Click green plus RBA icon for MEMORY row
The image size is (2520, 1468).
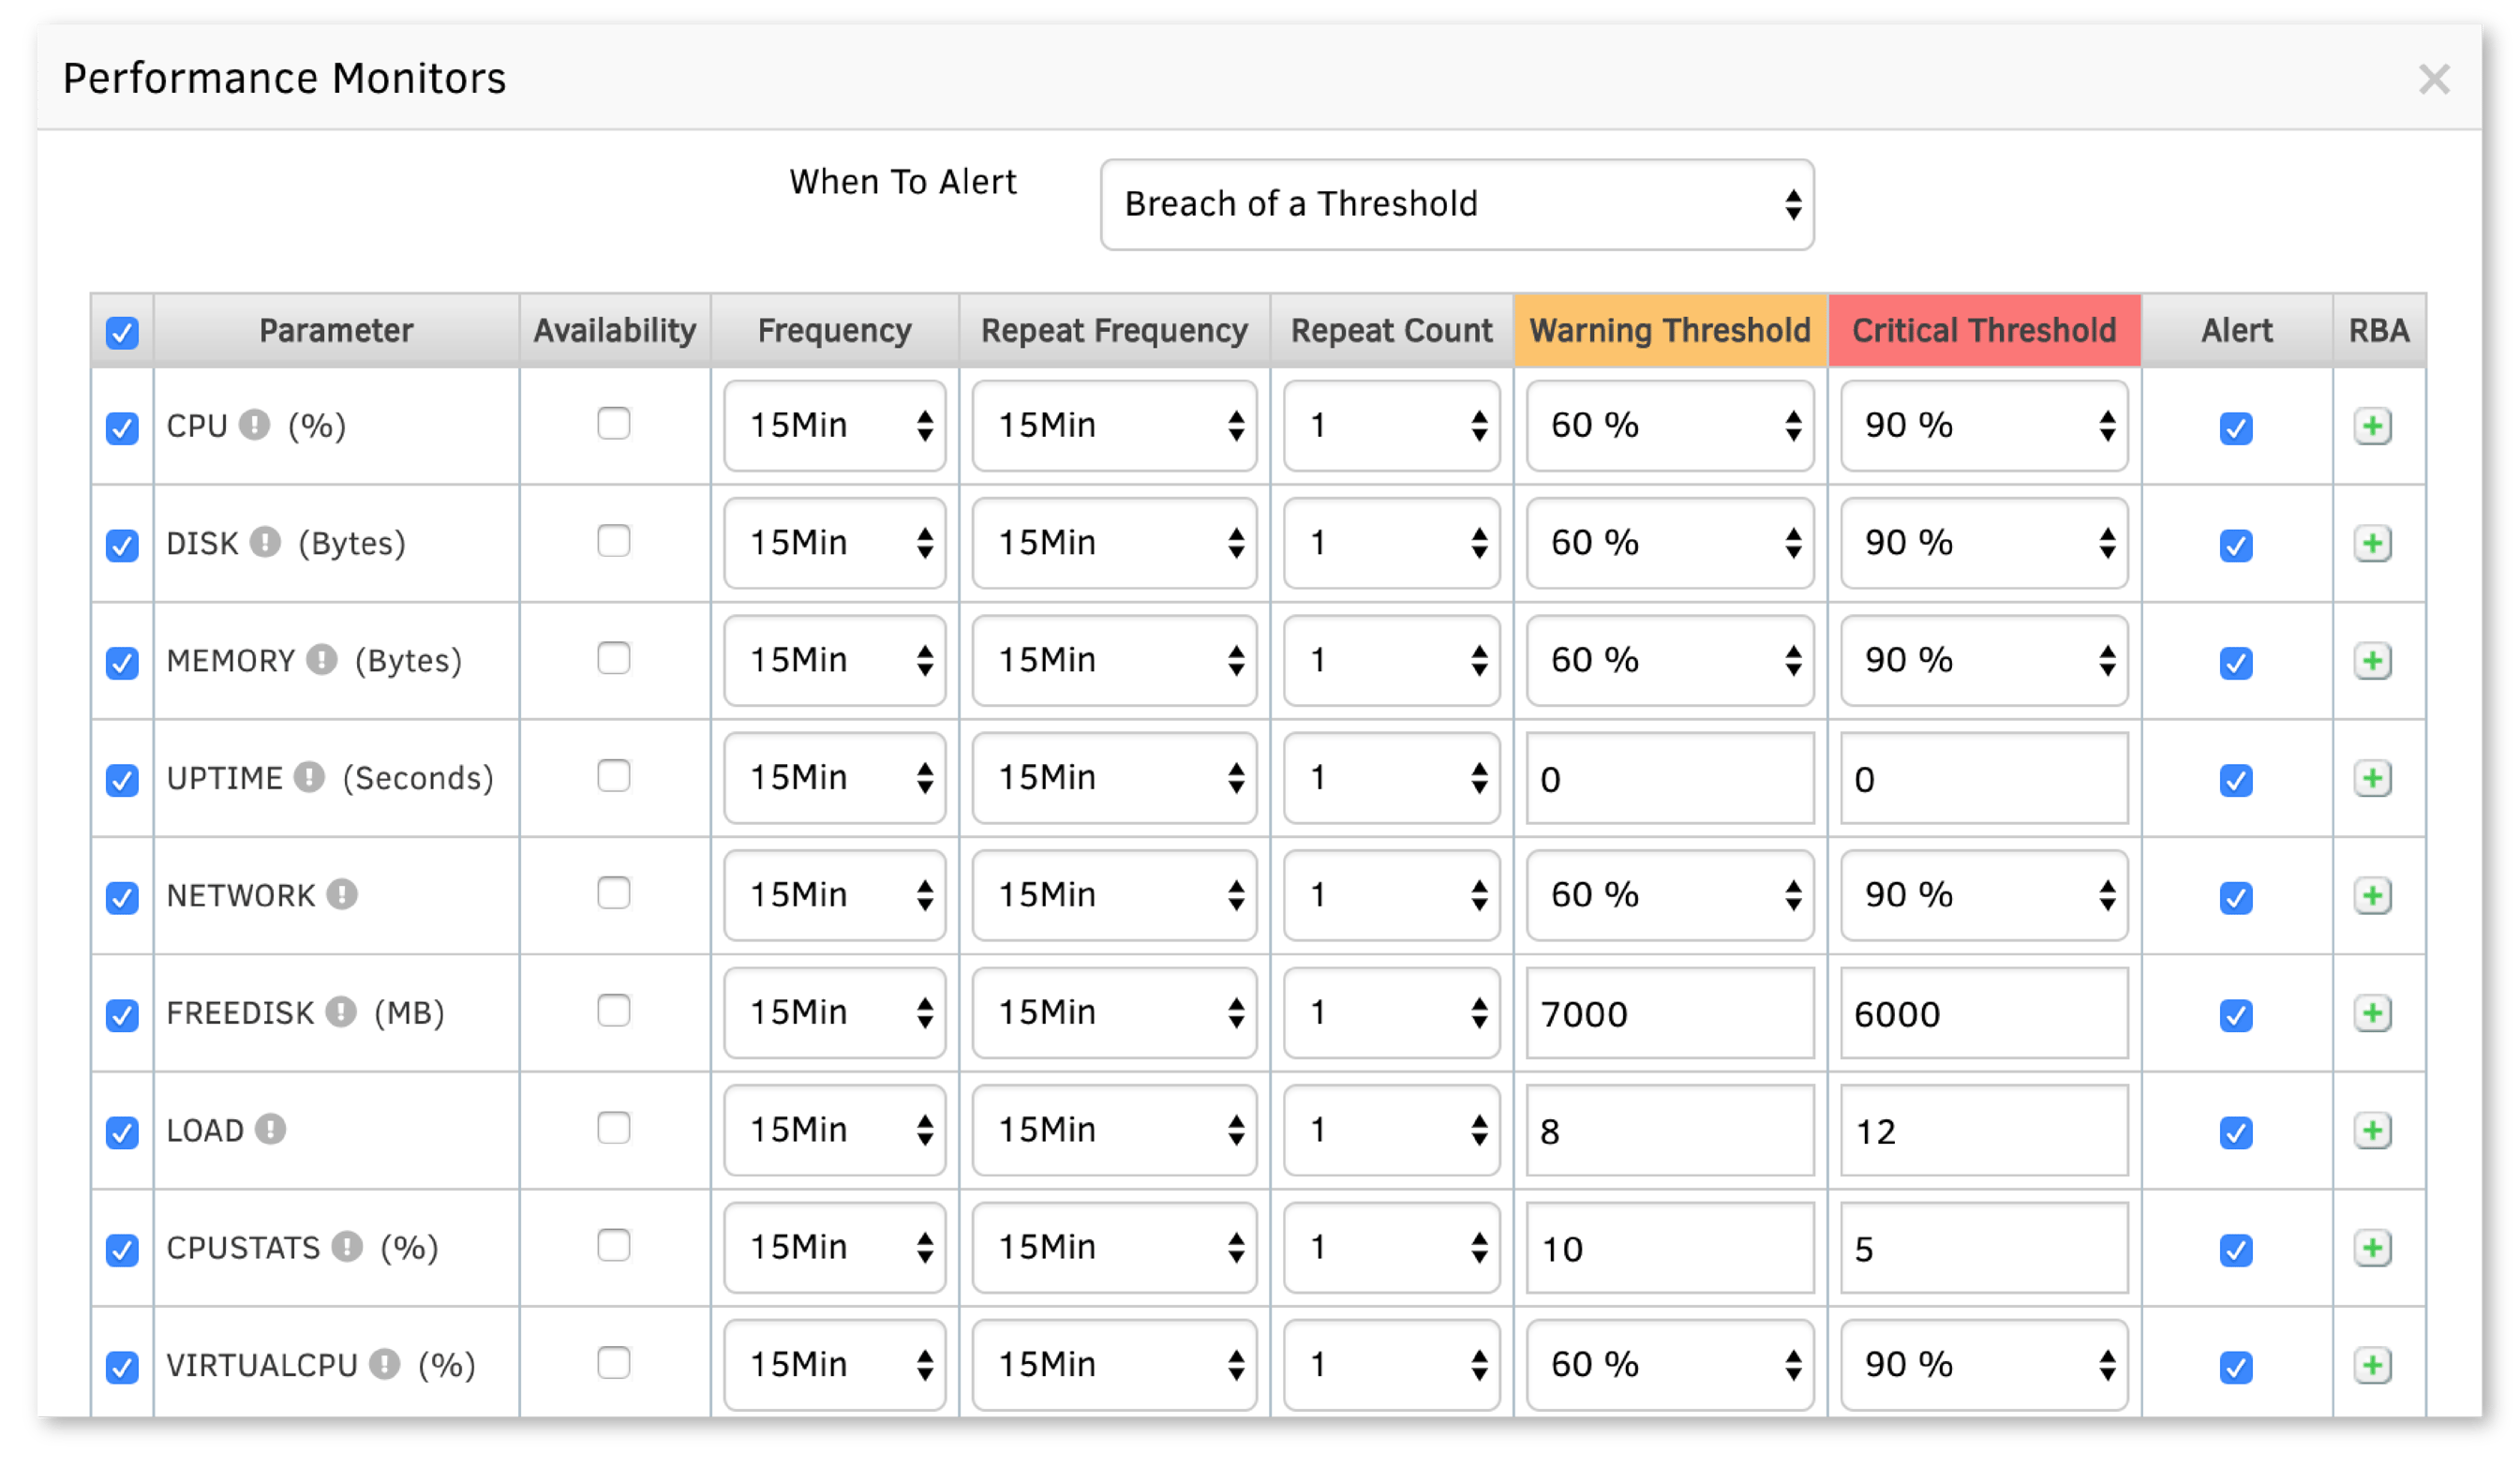click(2372, 661)
